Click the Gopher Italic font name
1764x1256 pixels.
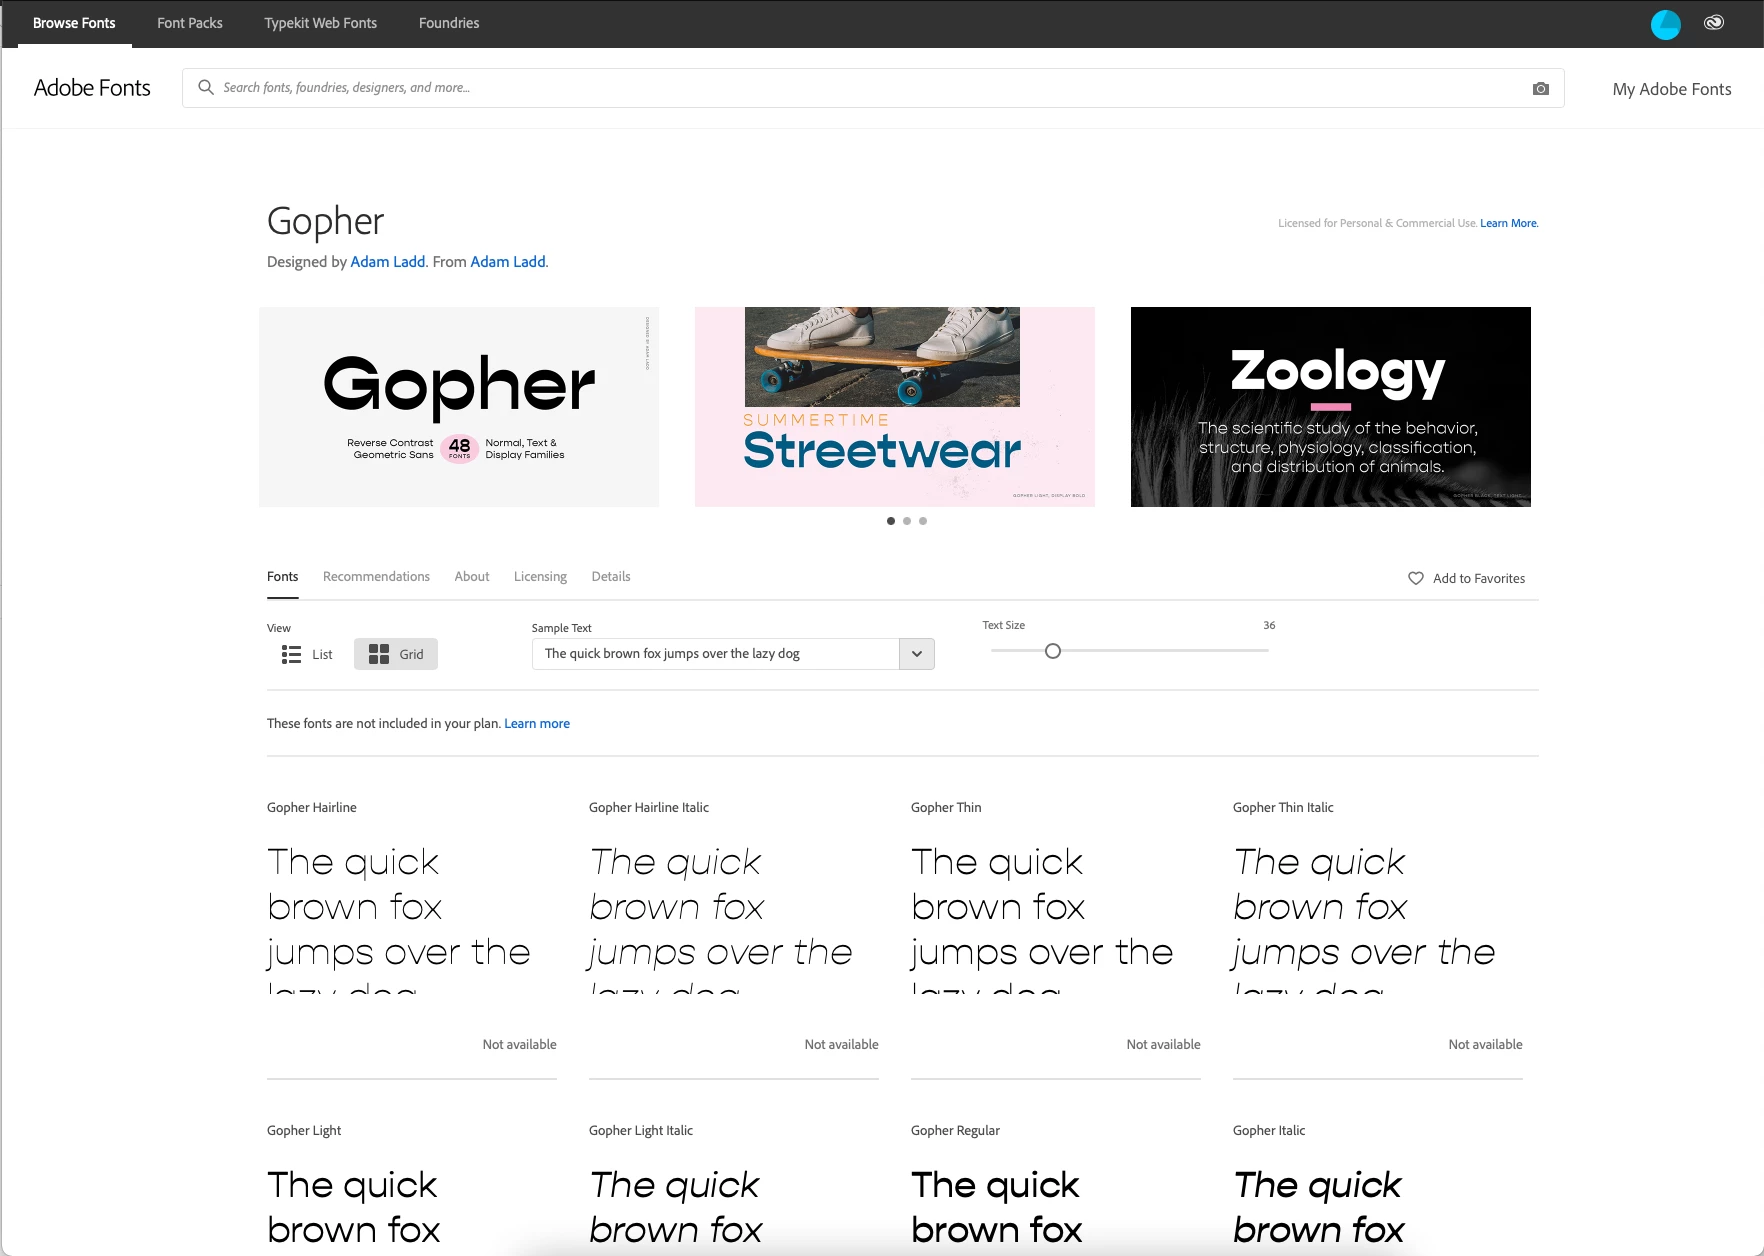(x=1269, y=1130)
